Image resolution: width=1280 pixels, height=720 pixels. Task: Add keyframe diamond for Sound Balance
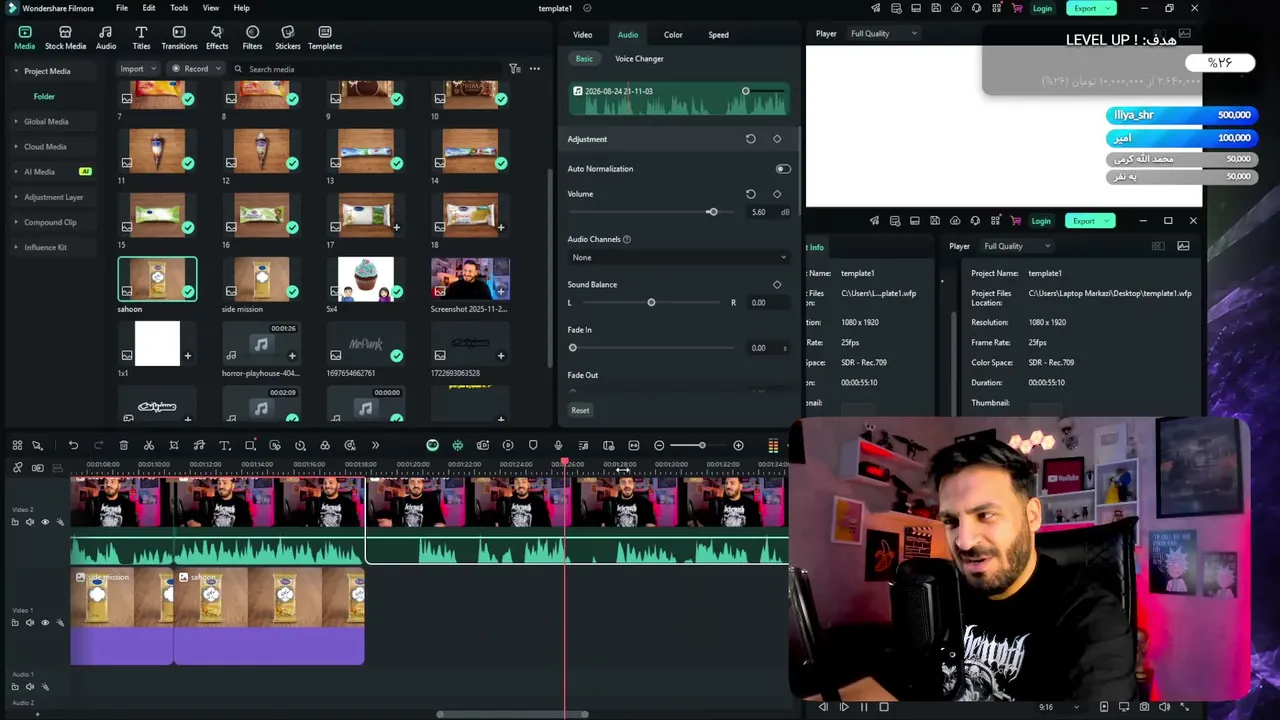point(777,285)
